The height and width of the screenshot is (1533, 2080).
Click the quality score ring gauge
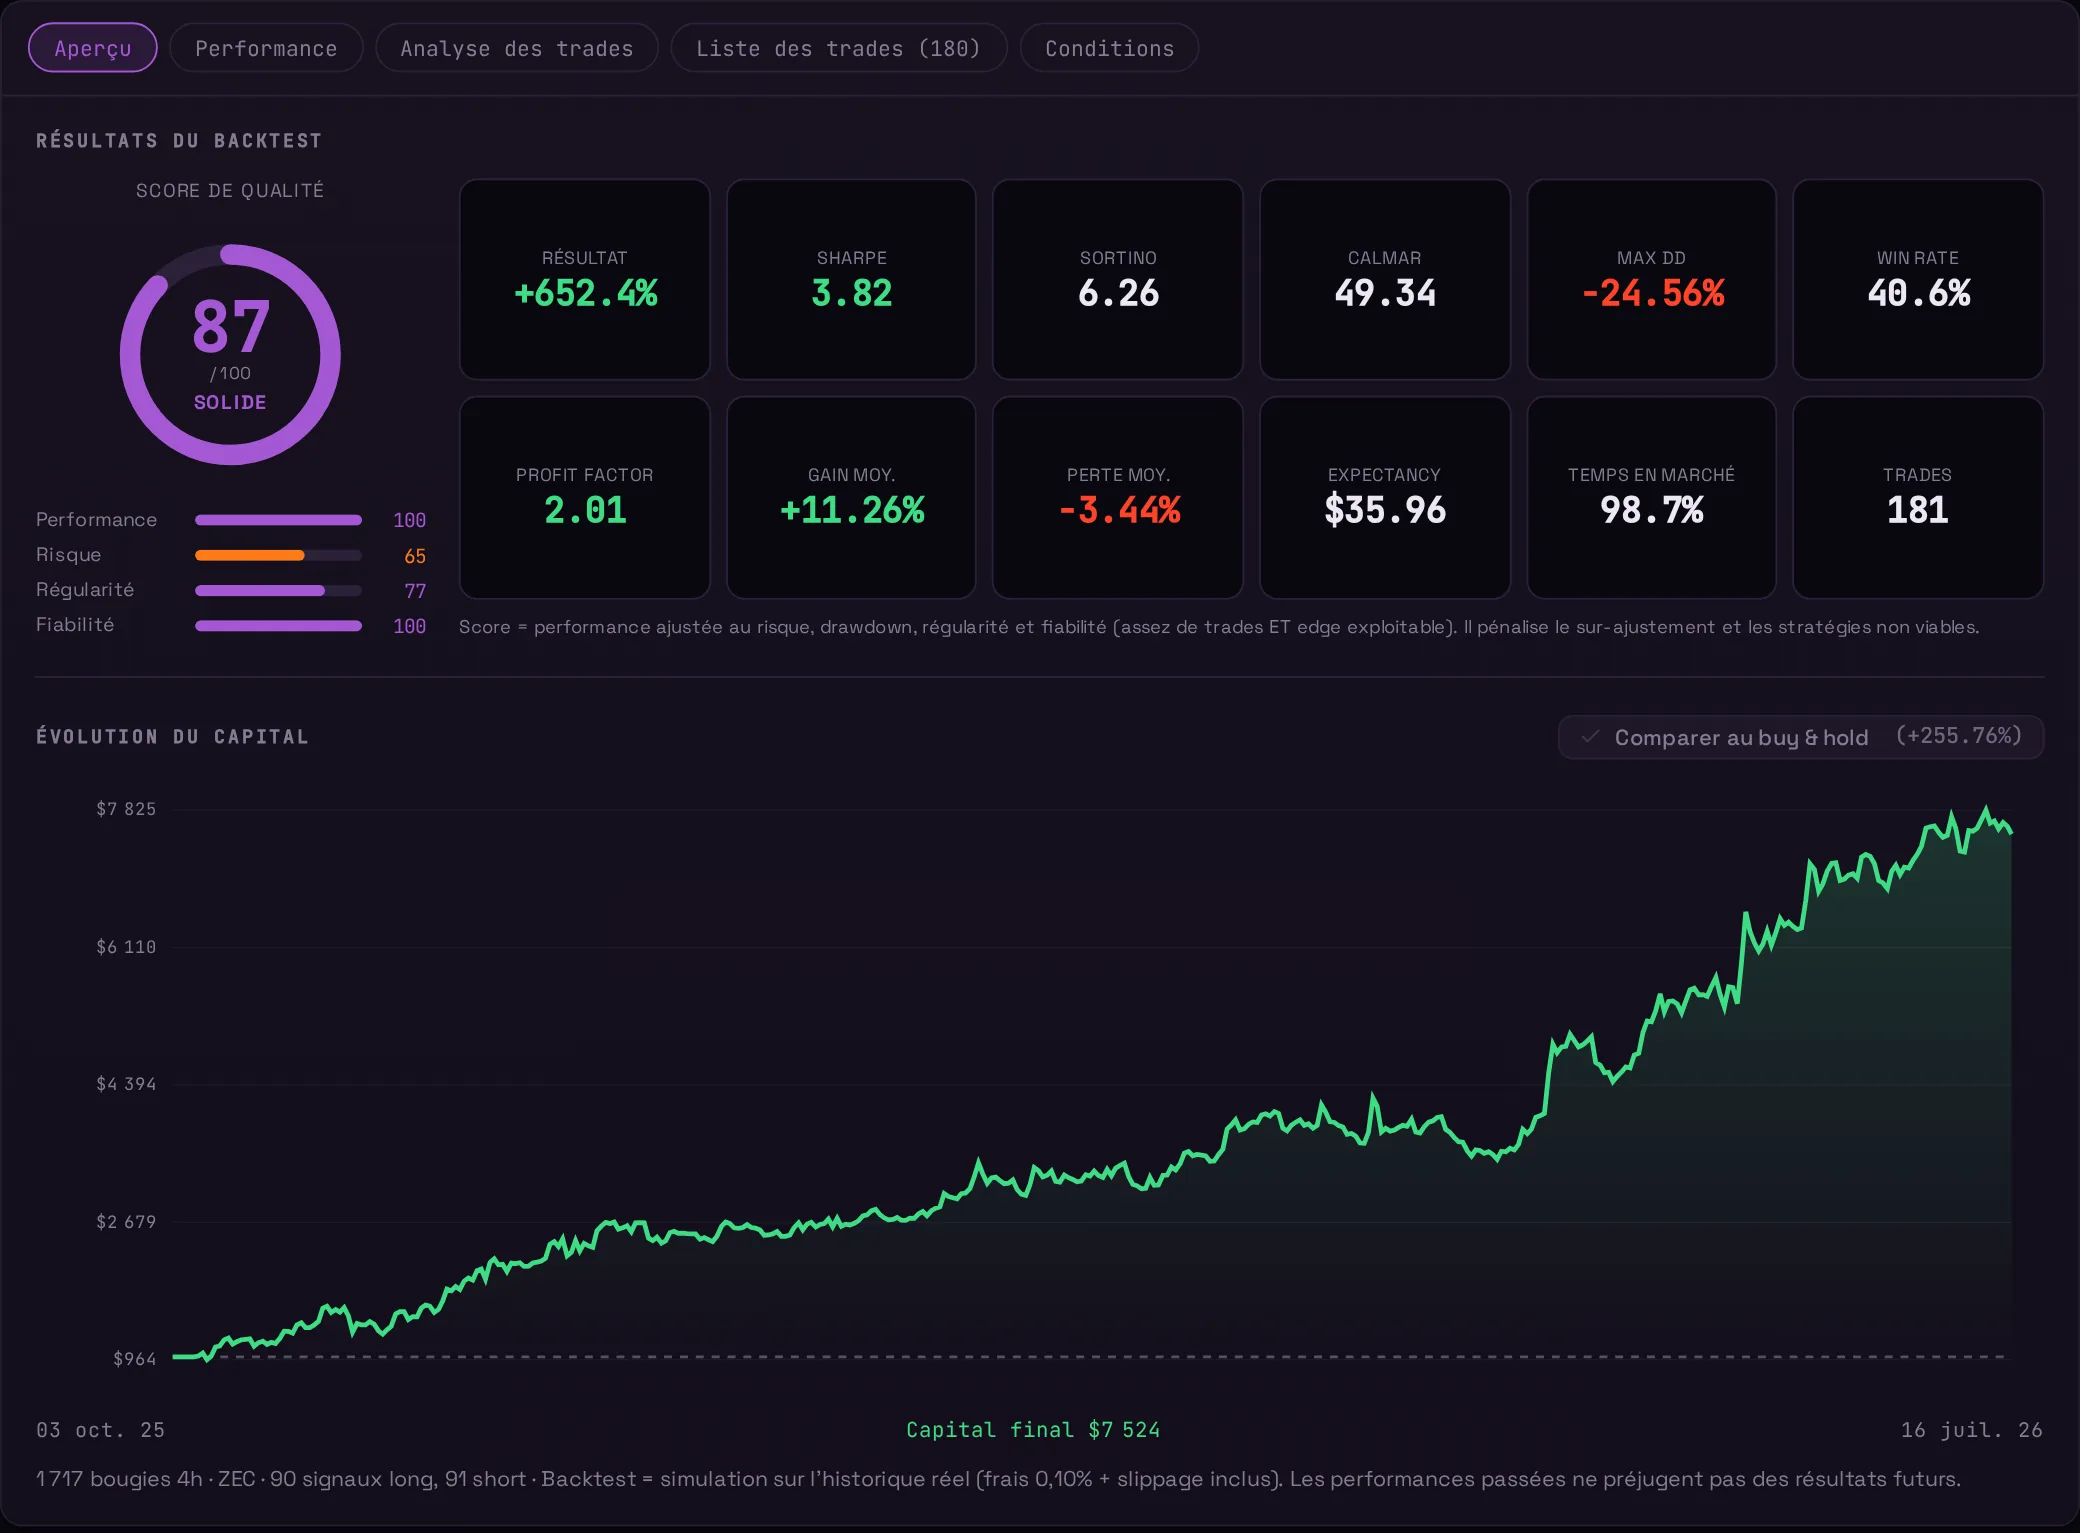tap(230, 354)
